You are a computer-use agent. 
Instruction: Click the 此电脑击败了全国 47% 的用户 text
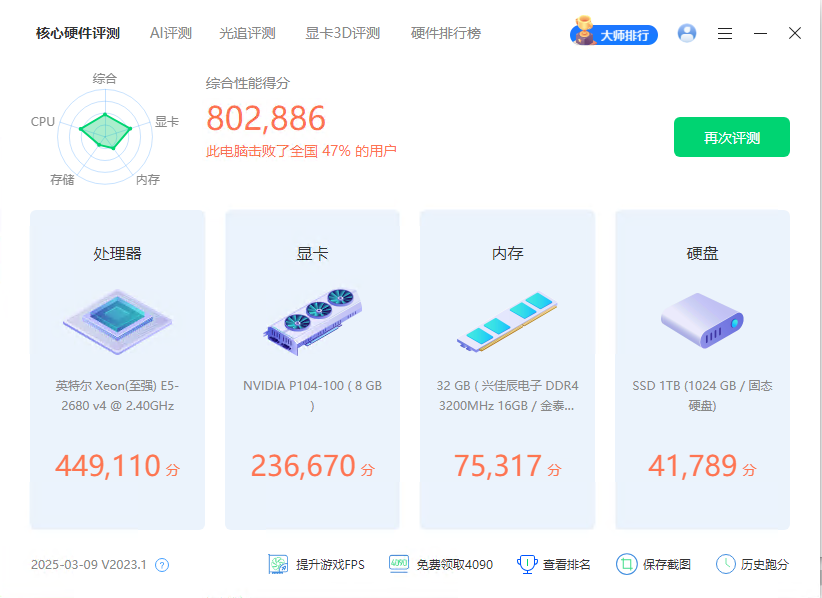click(x=301, y=151)
